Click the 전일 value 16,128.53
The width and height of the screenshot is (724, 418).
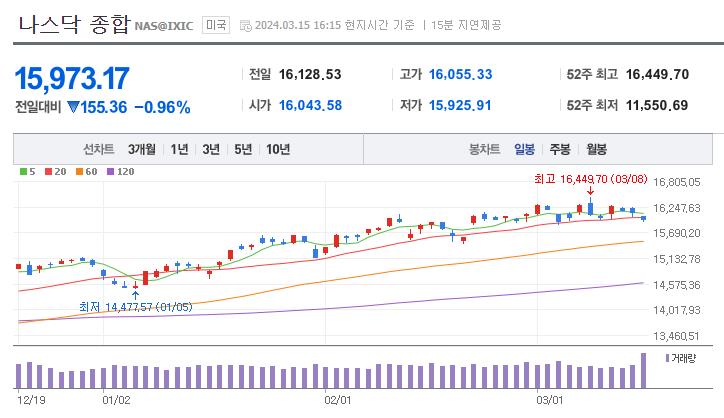coord(310,74)
